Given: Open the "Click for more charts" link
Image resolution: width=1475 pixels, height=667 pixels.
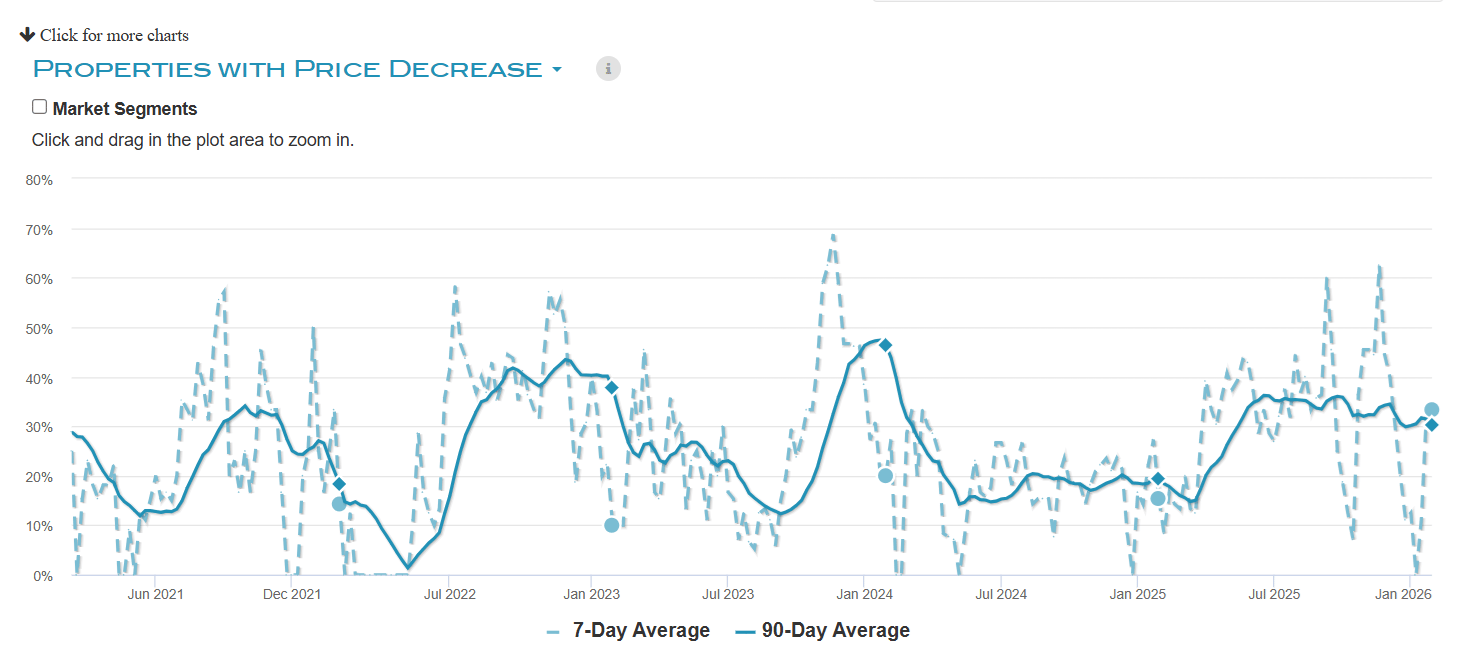Looking at the screenshot, I should pyautogui.click(x=114, y=36).
